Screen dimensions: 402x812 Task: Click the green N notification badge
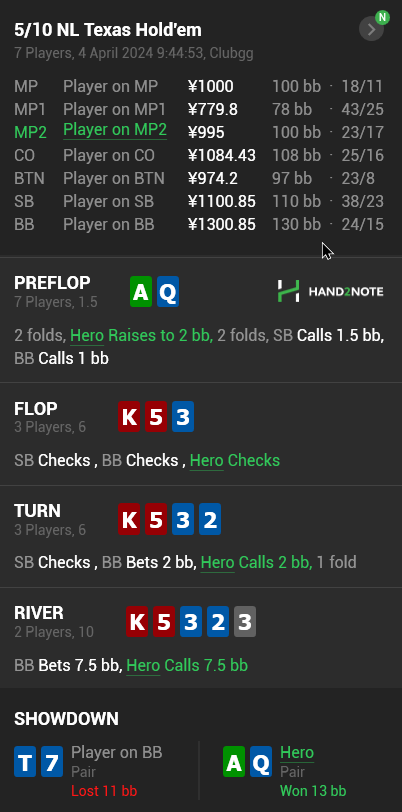pyautogui.click(x=382, y=17)
